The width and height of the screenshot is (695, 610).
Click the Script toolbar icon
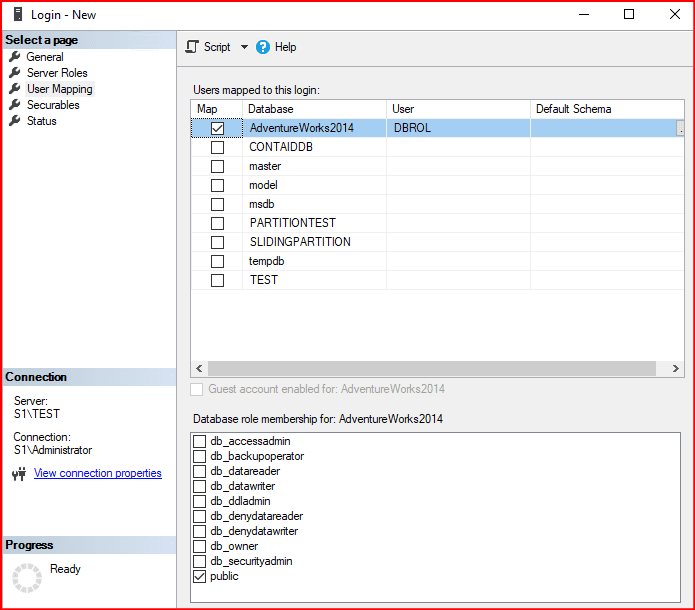193,47
